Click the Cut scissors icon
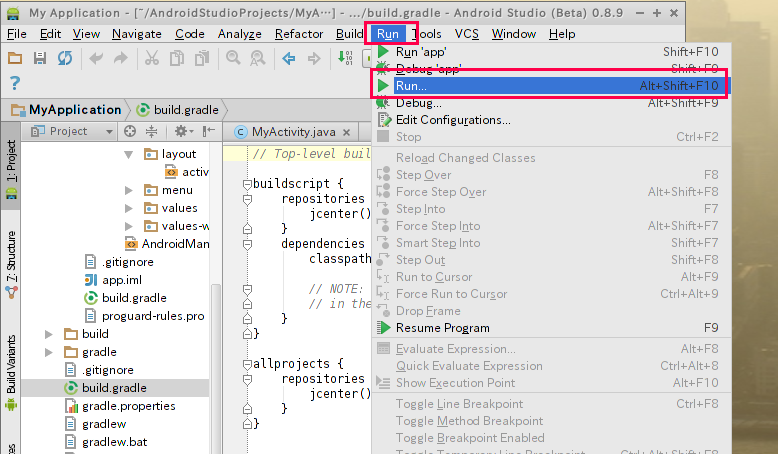This screenshot has width=778, height=454. 152,58
